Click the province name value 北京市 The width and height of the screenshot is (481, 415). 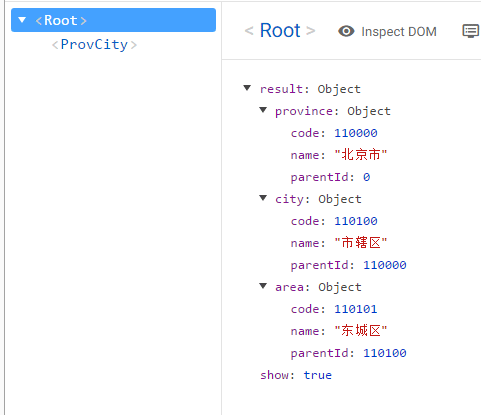361,155
